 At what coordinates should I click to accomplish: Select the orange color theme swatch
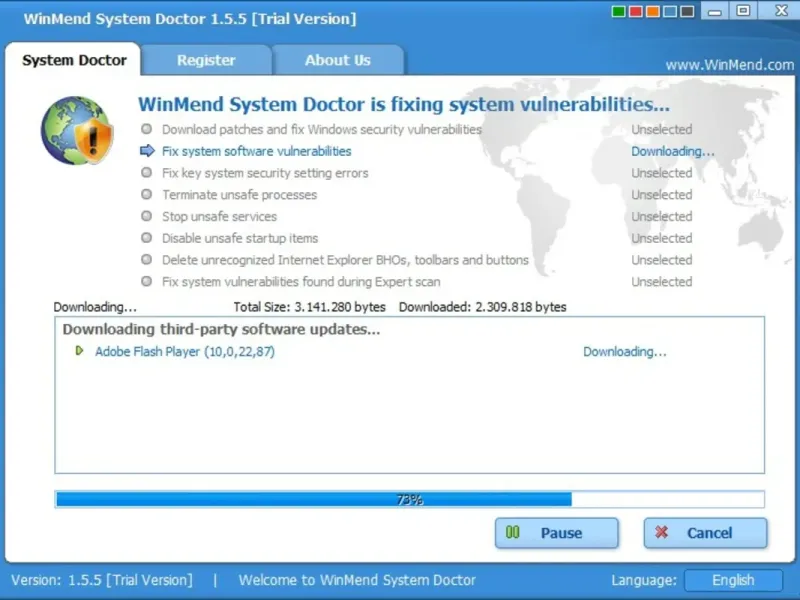pos(653,11)
